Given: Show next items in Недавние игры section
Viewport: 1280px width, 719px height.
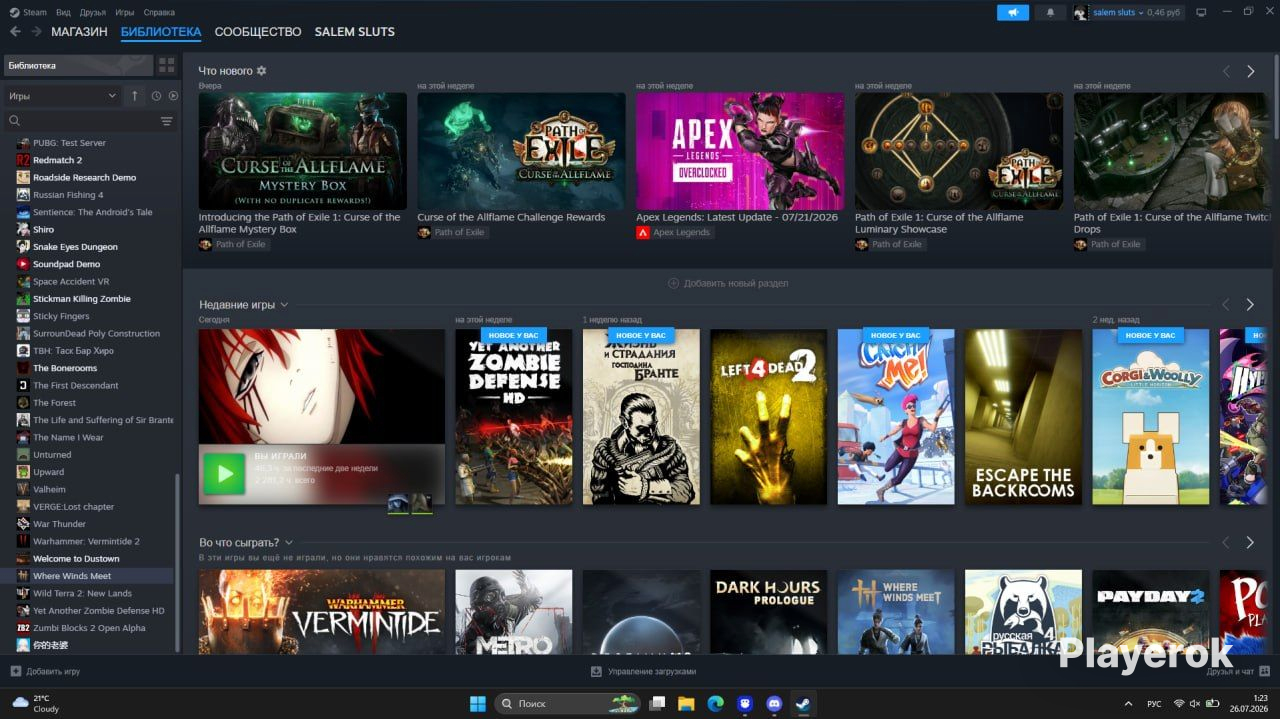Looking at the screenshot, I should (1250, 304).
